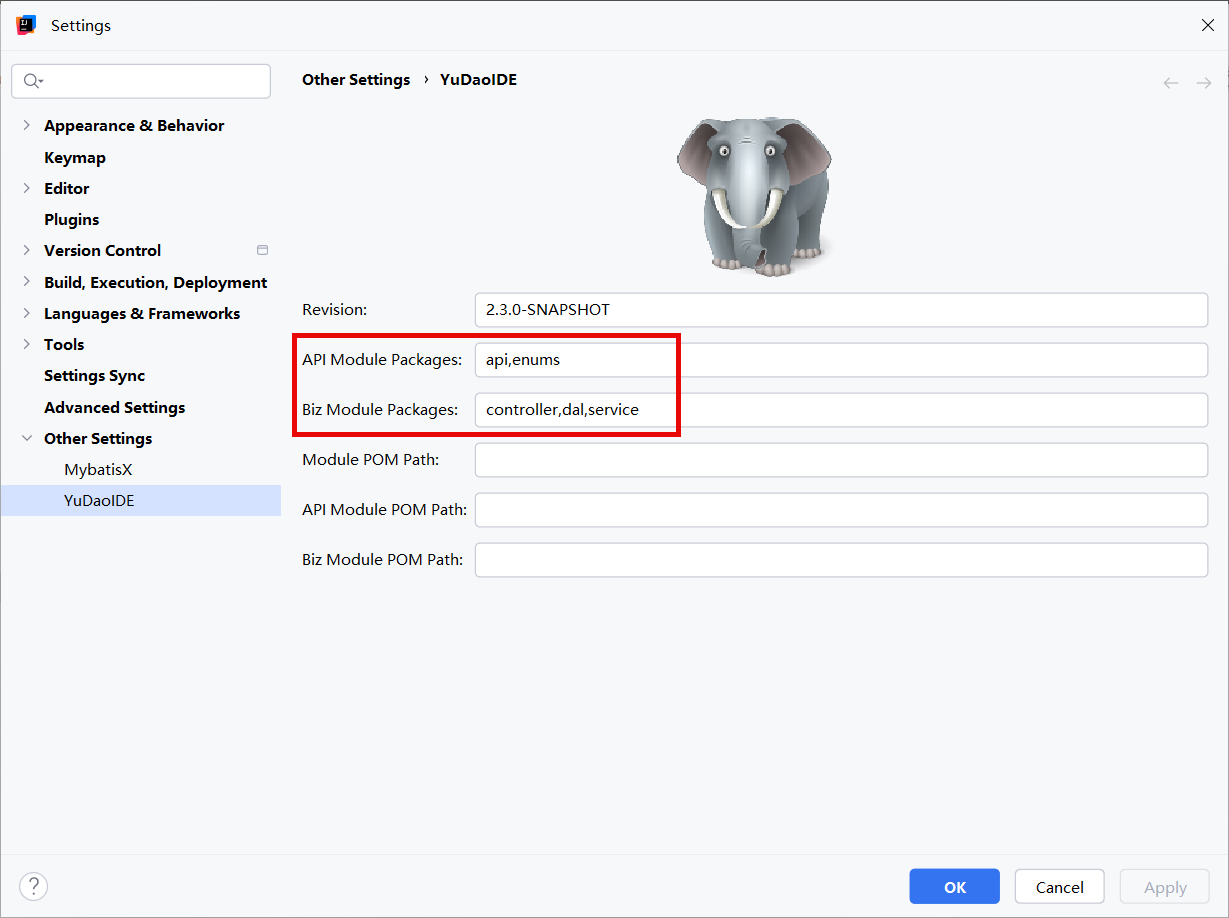
Task: Expand Version Control section
Action: tap(27, 250)
